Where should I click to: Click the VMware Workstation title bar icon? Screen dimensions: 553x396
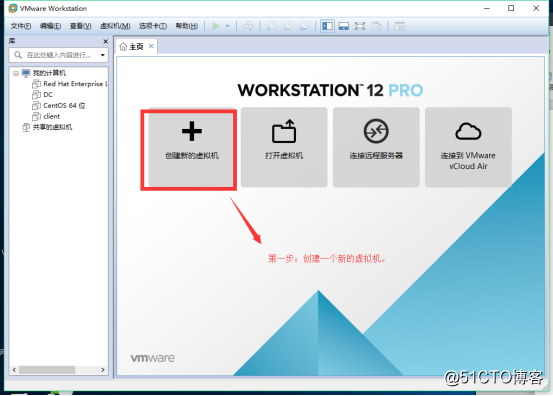[x=12, y=8]
